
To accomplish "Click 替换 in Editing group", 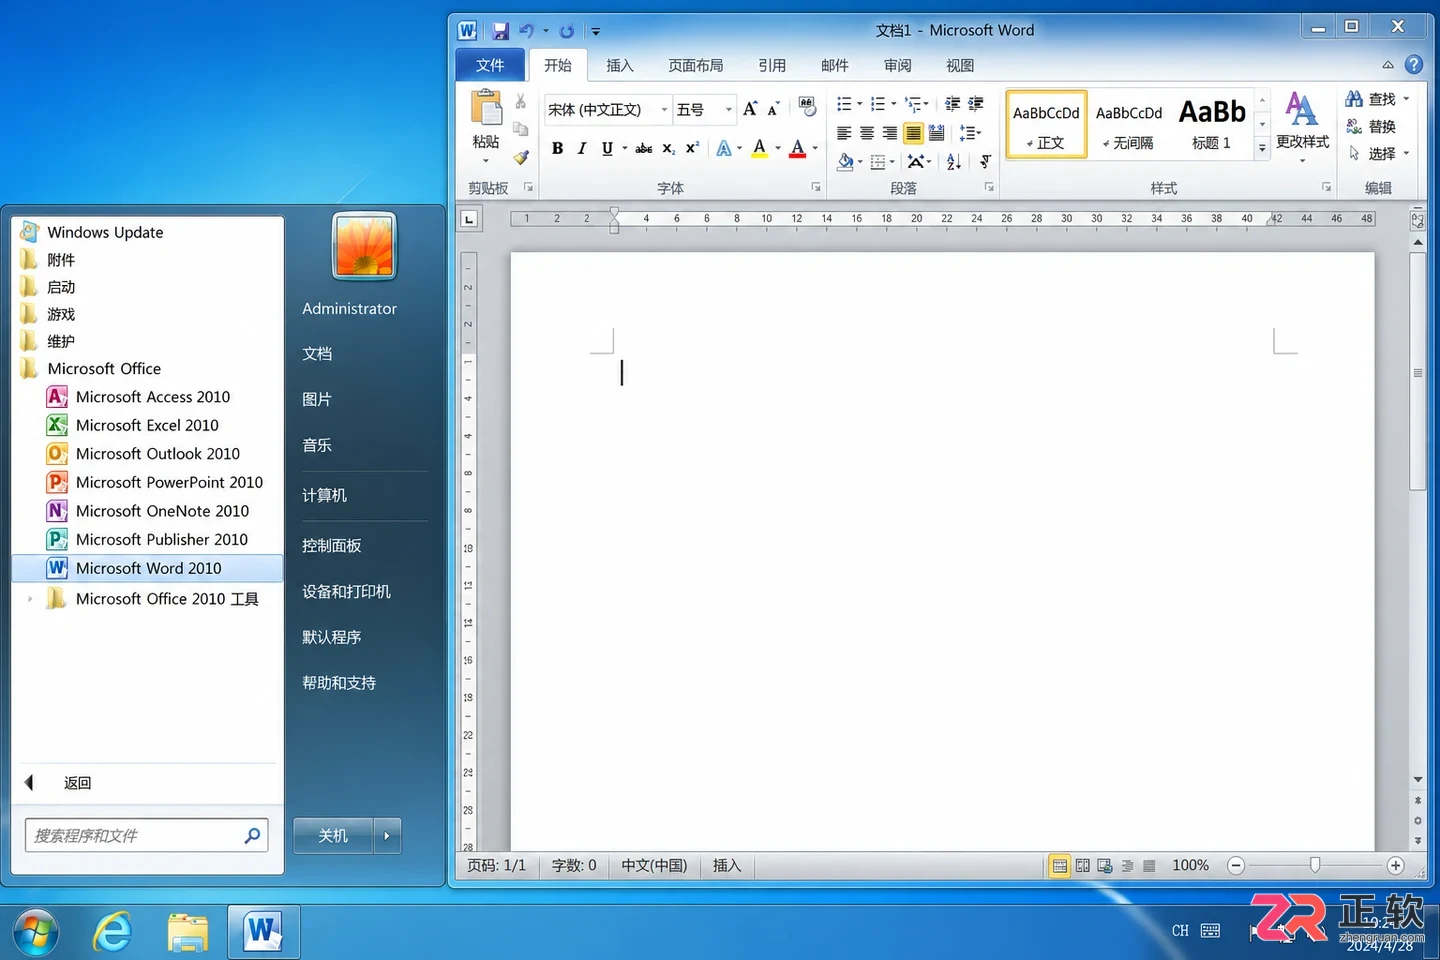I will [1371, 127].
